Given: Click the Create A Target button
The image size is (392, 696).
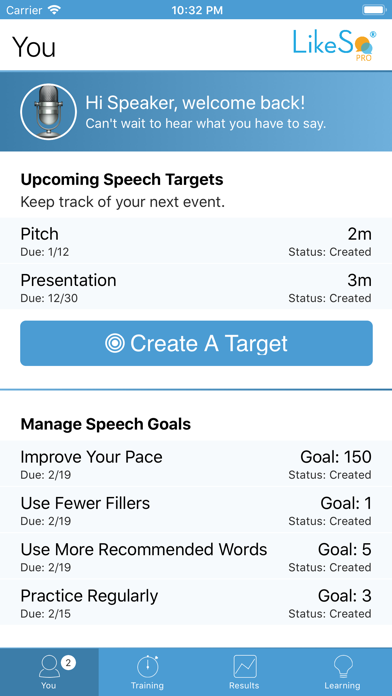Looking at the screenshot, I should 196,343.
